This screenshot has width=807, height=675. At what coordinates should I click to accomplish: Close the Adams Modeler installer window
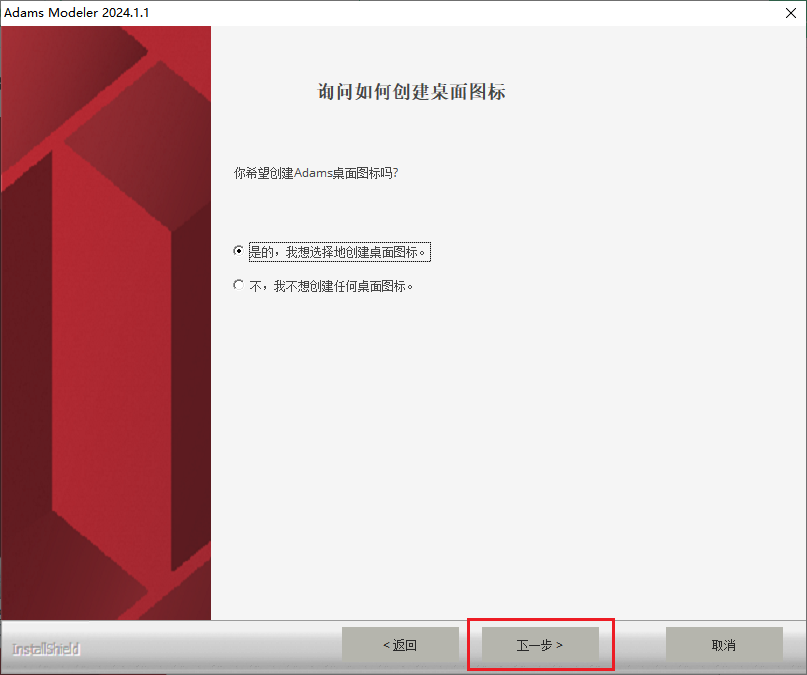[x=791, y=13]
